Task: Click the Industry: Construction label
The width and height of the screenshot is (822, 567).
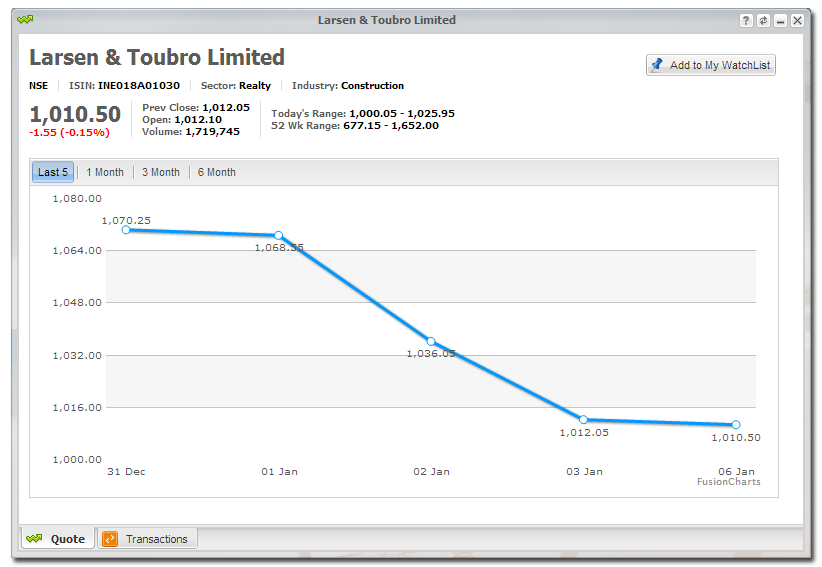Action: (x=348, y=85)
